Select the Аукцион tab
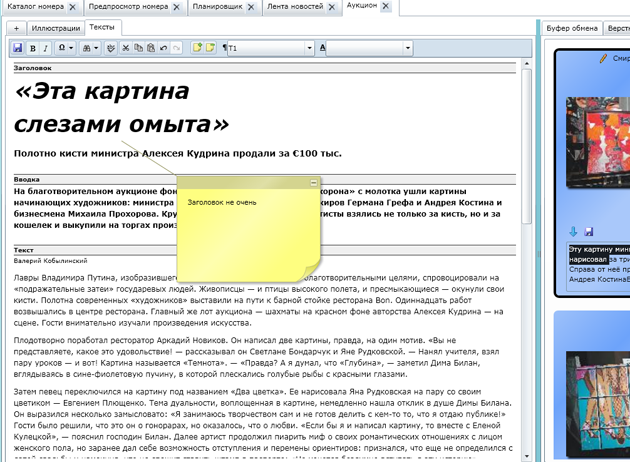 [362, 6]
